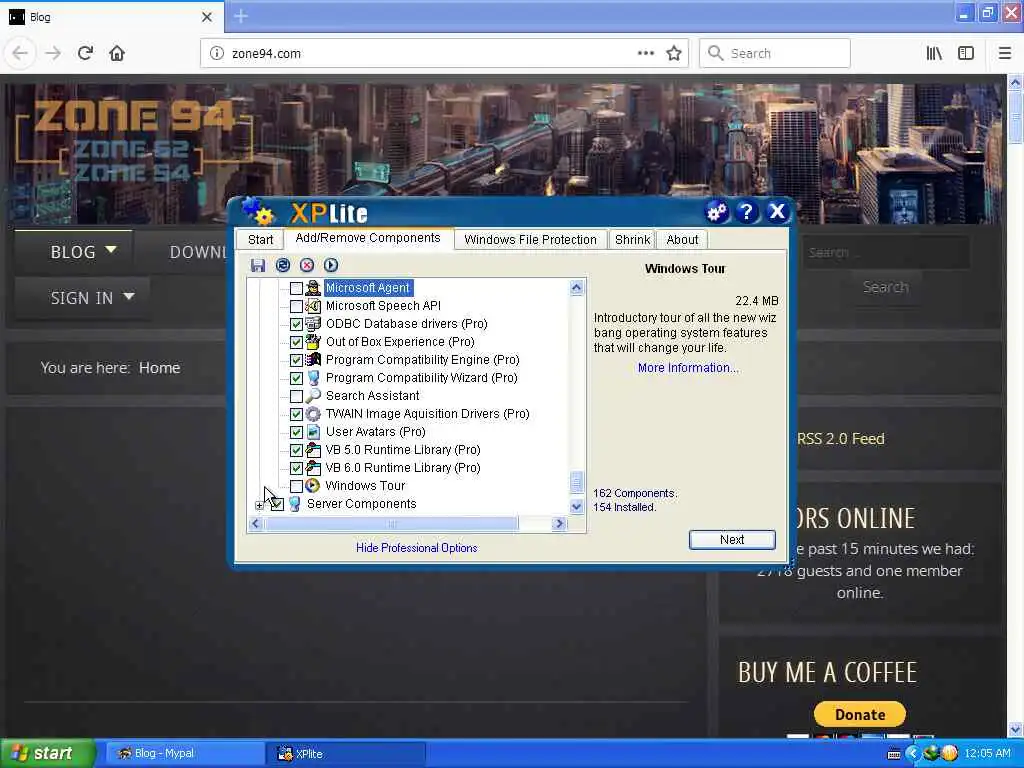Screen dimensions: 1024x768
Task: Open the SIGN IN dropdown menu
Action: [91, 298]
